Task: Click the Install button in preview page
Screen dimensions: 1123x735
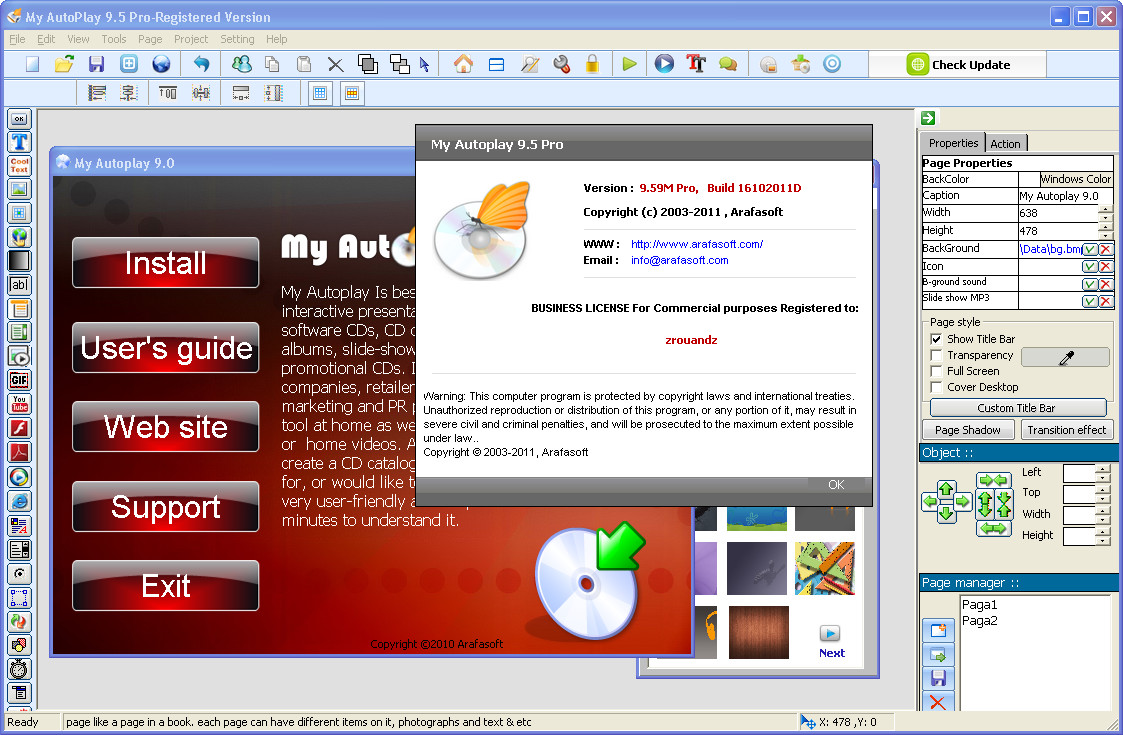Action: coord(165,263)
